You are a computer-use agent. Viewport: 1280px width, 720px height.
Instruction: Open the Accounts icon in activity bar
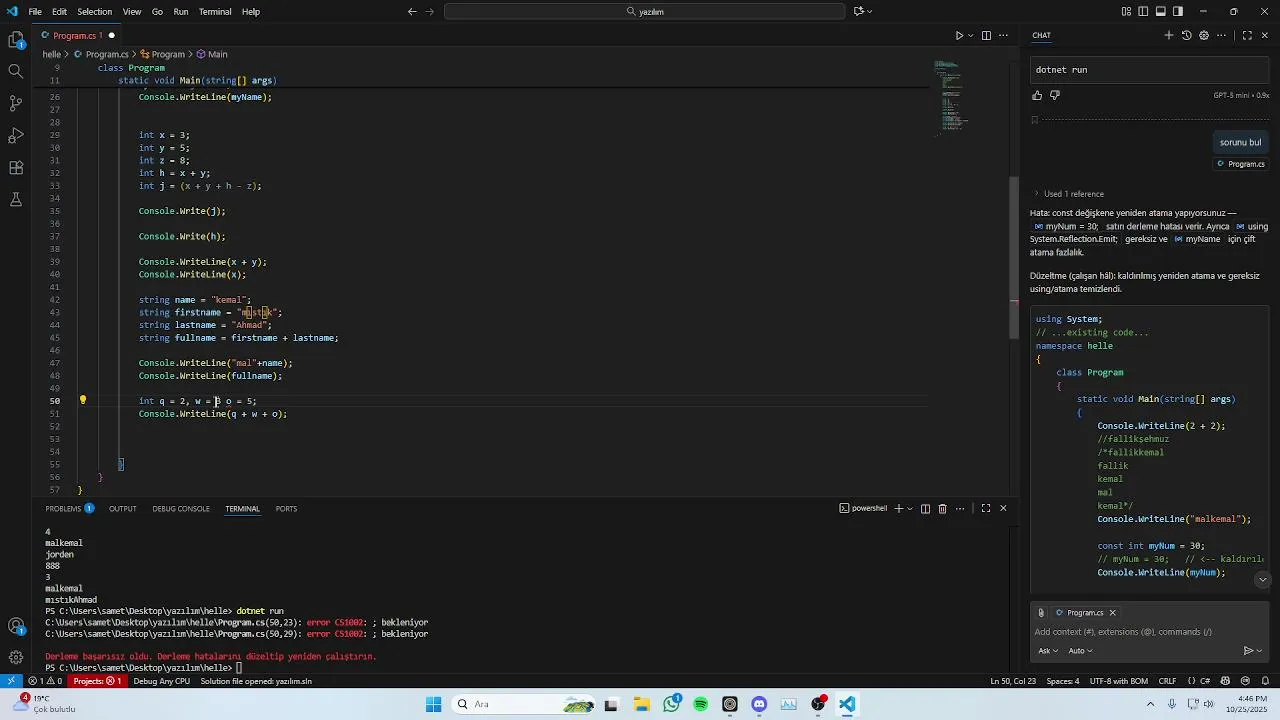16,626
